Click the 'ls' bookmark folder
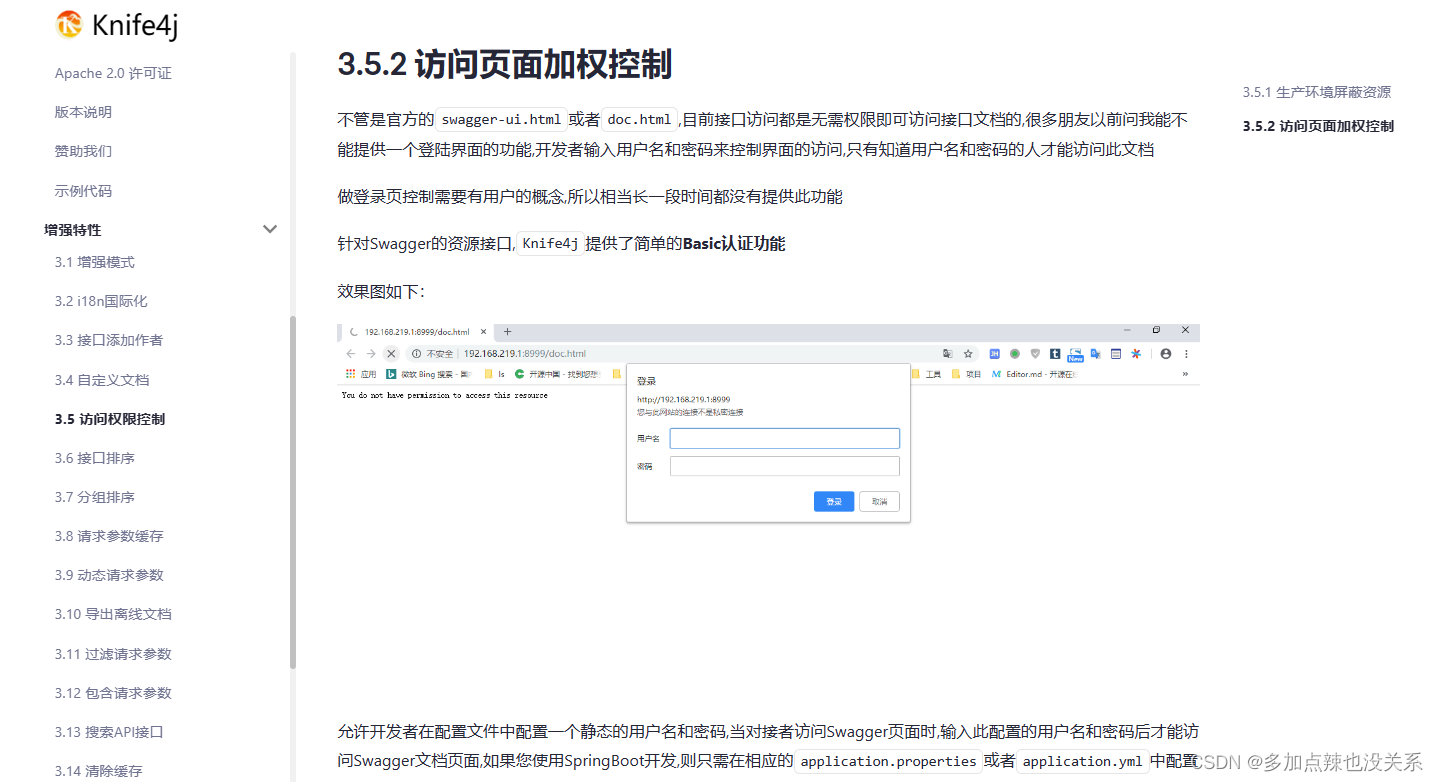The image size is (1438, 782). click(495, 374)
